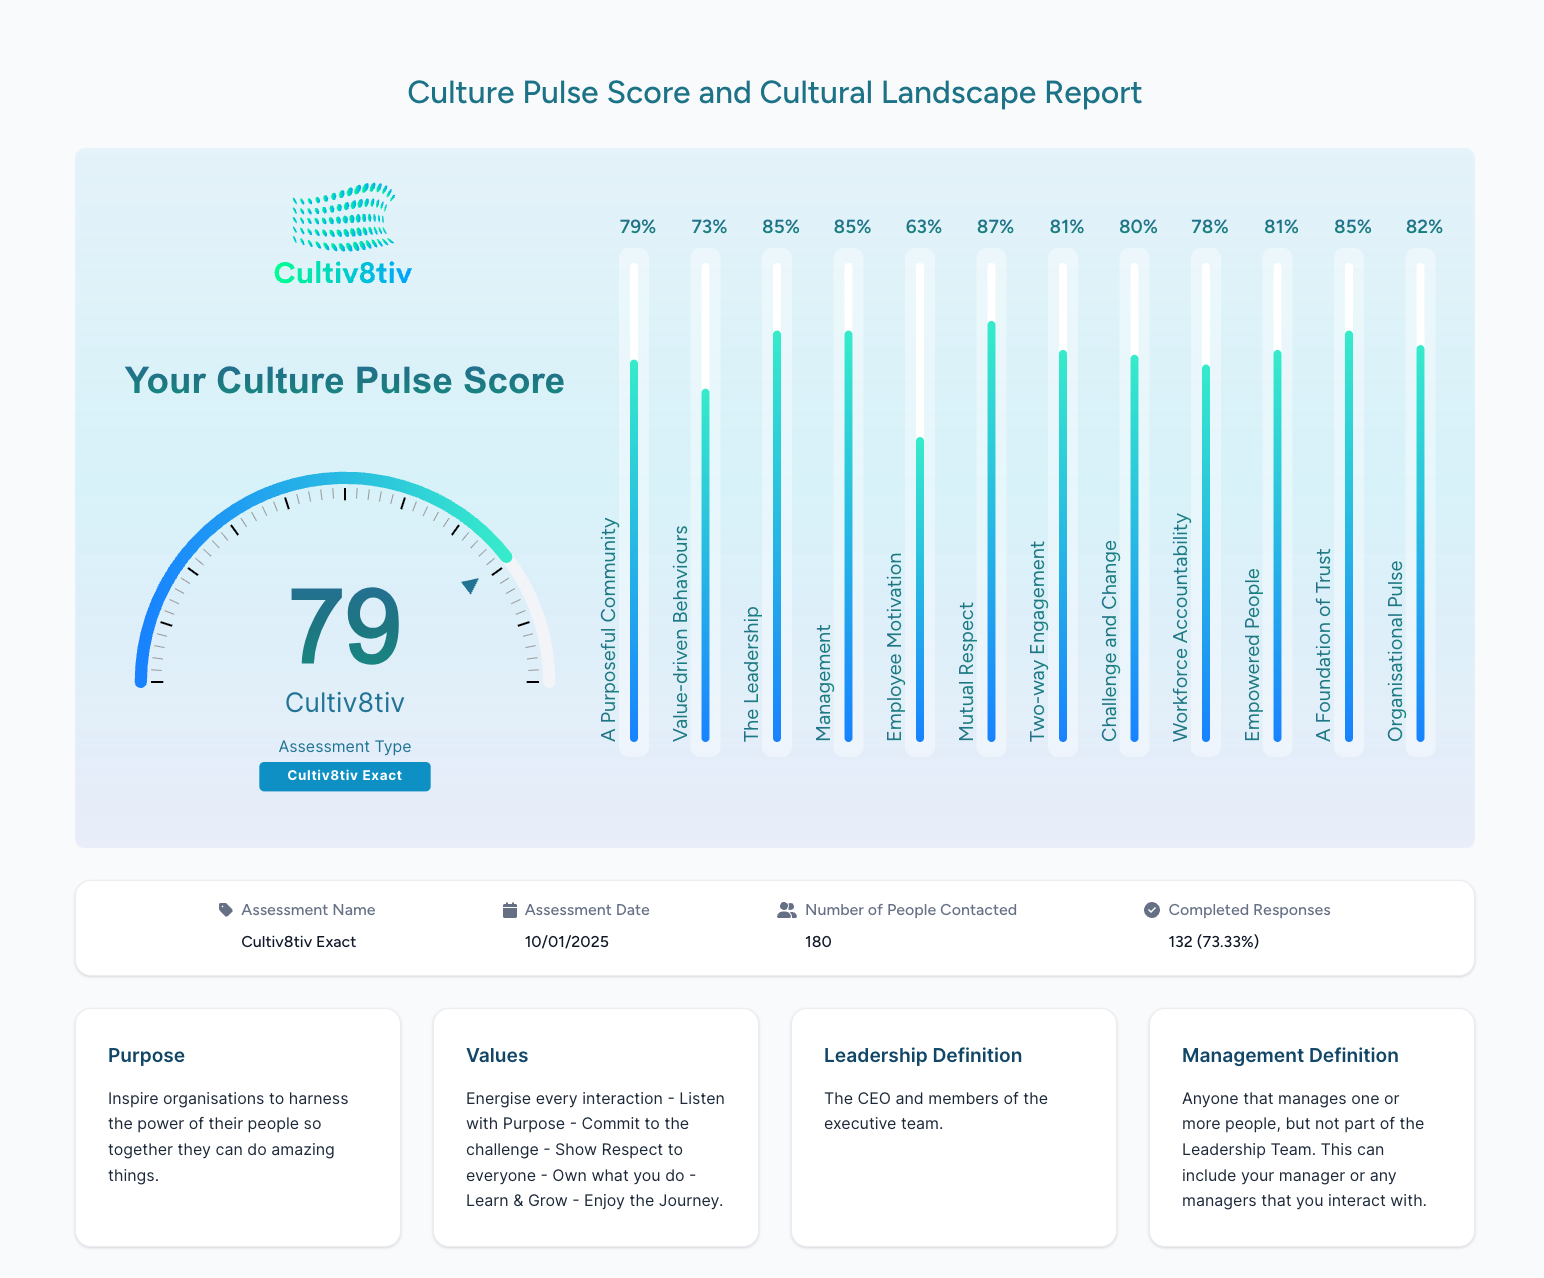Click the 87% Mutual Respect value
Image resolution: width=1544 pixels, height=1278 pixels.
coord(995,227)
